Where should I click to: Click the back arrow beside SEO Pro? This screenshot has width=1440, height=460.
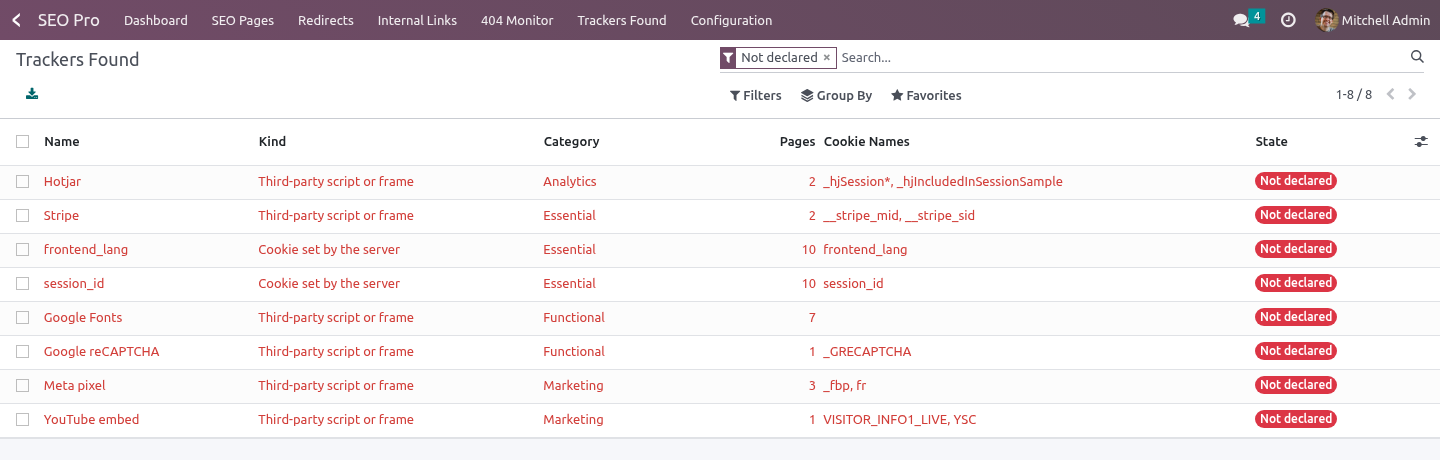pyautogui.click(x=16, y=20)
